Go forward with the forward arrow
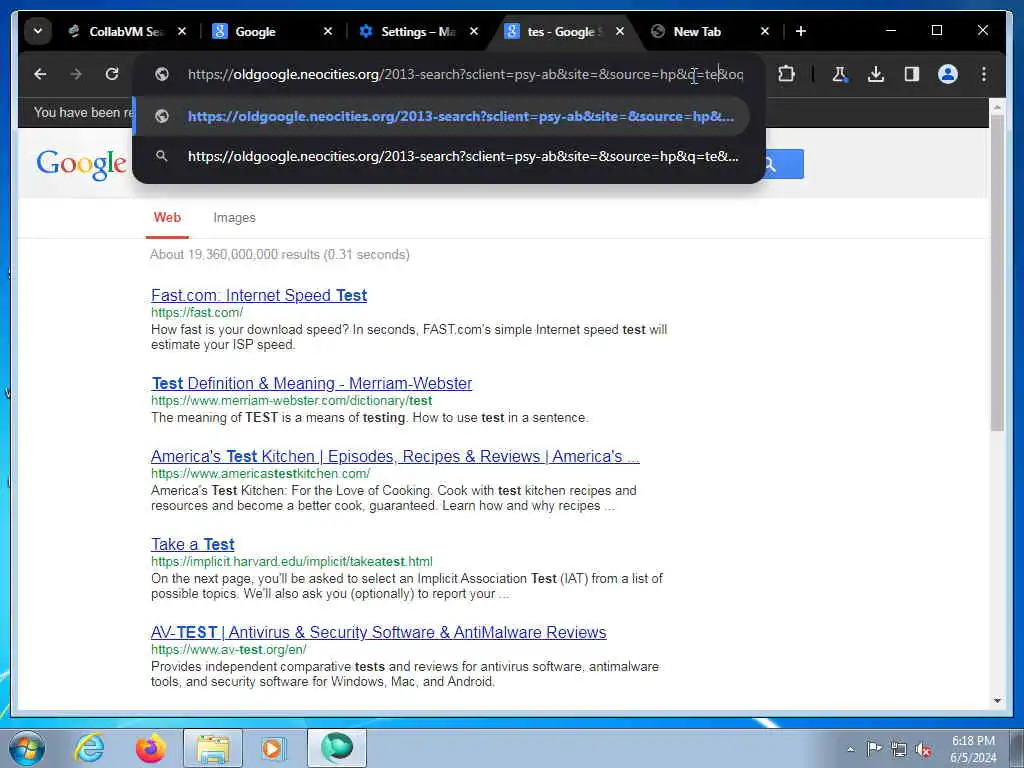This screenshot has height=768, width=1024. 76,74
